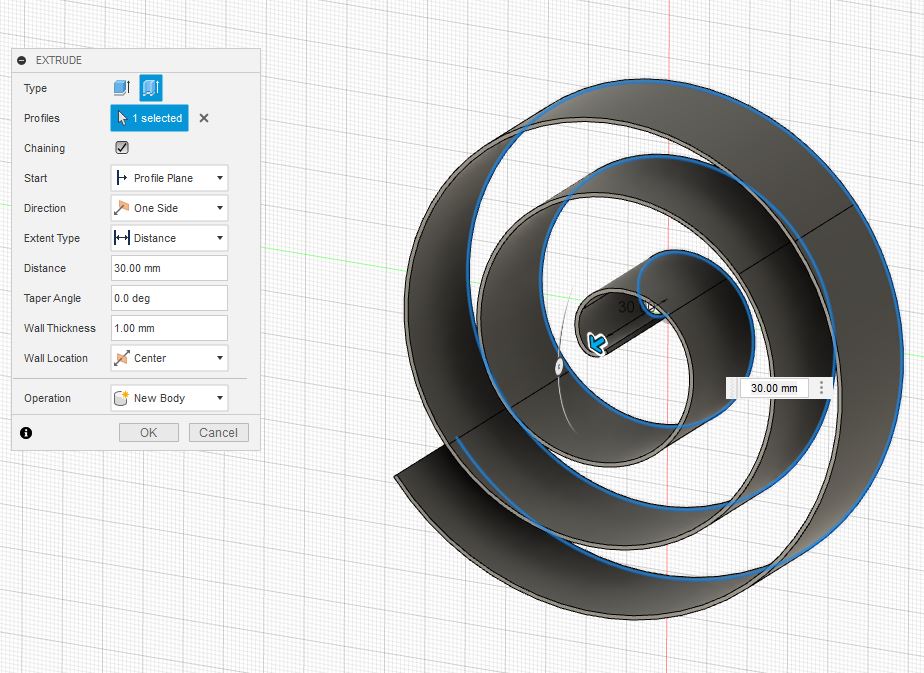Image resolution: width=924 pixels, height=673 pixels.
Task: Click the EXTRUDE dialog title
Action: click(59, 60)
